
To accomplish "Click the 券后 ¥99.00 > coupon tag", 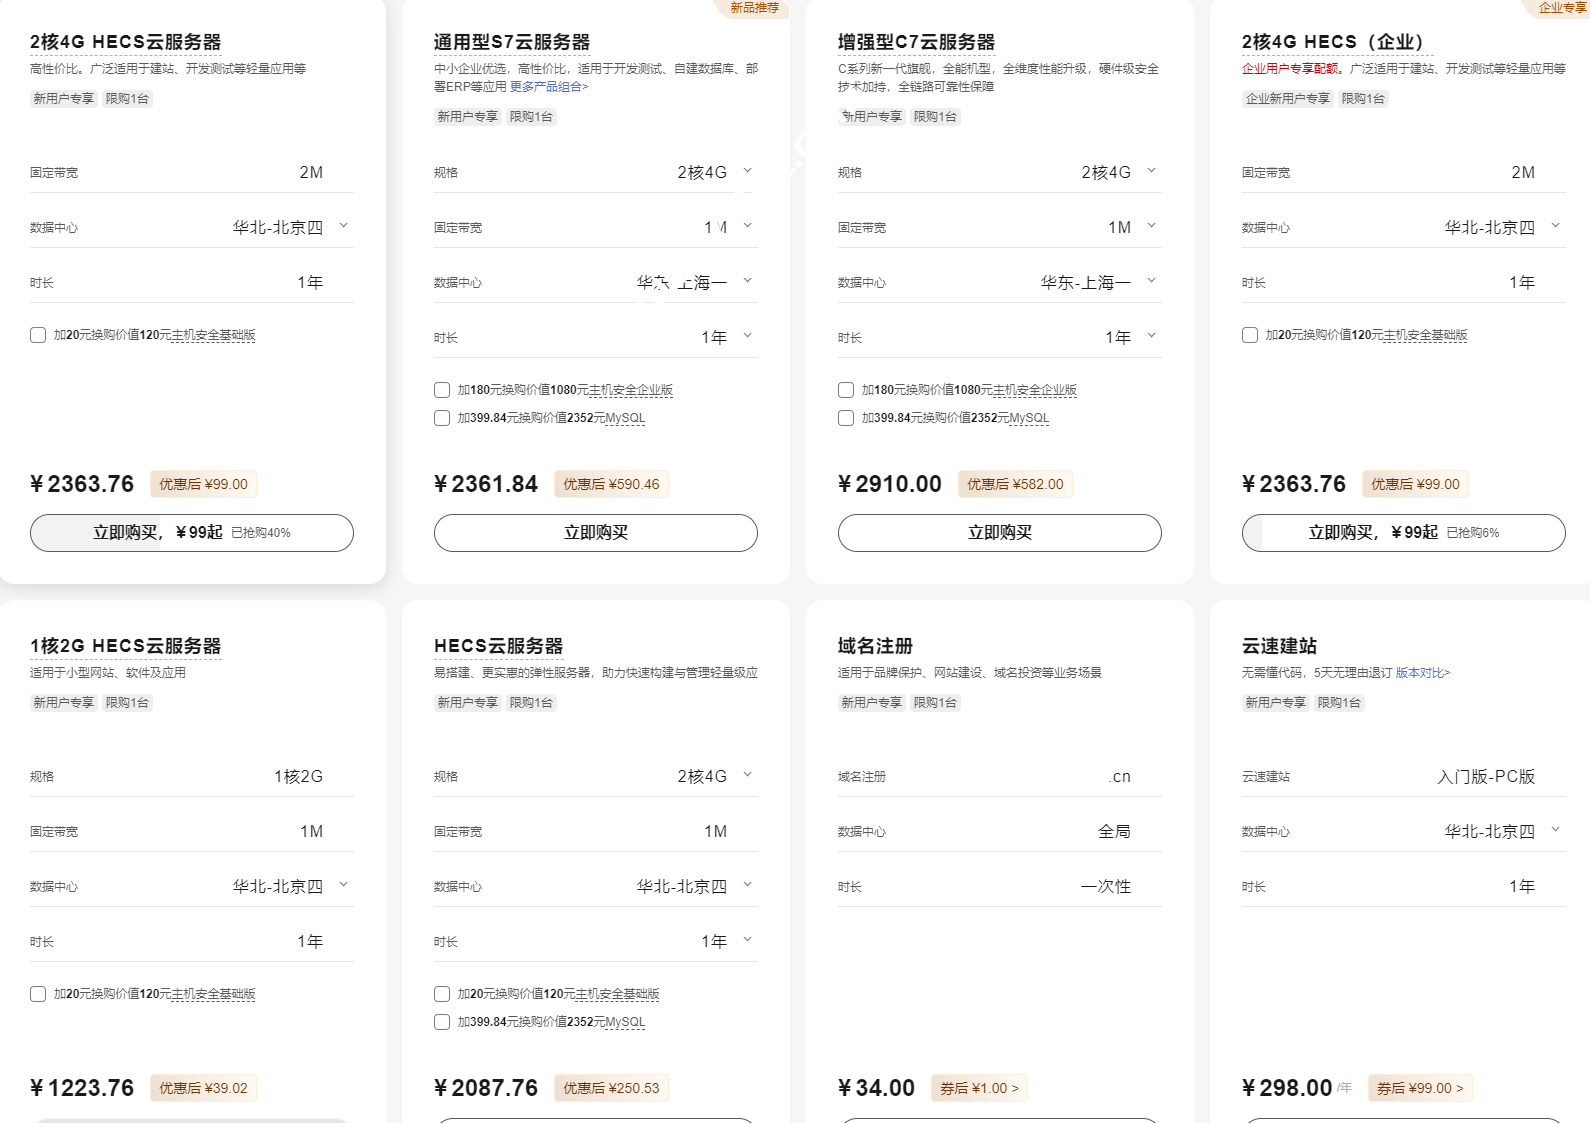I will tap(1420, 1088).
